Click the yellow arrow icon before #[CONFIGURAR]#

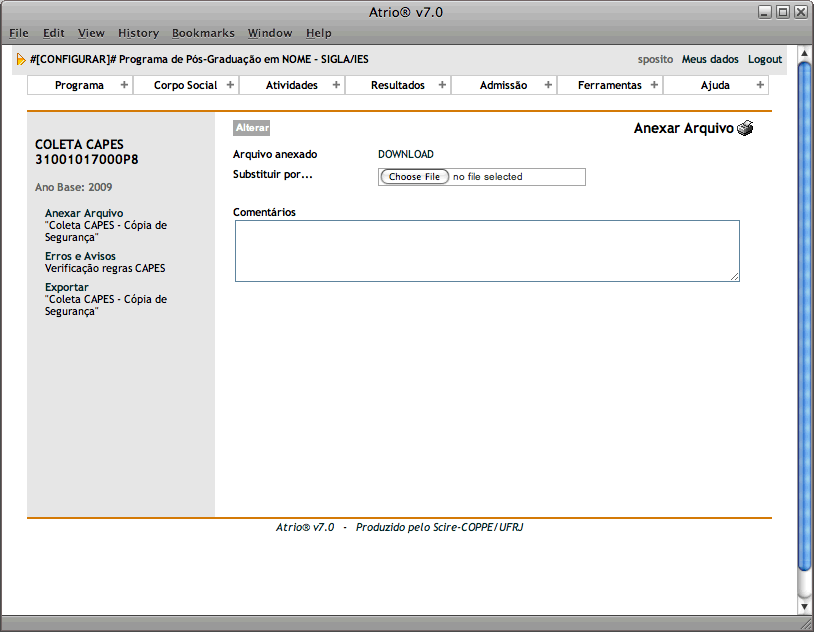click(x=21, y=60)
